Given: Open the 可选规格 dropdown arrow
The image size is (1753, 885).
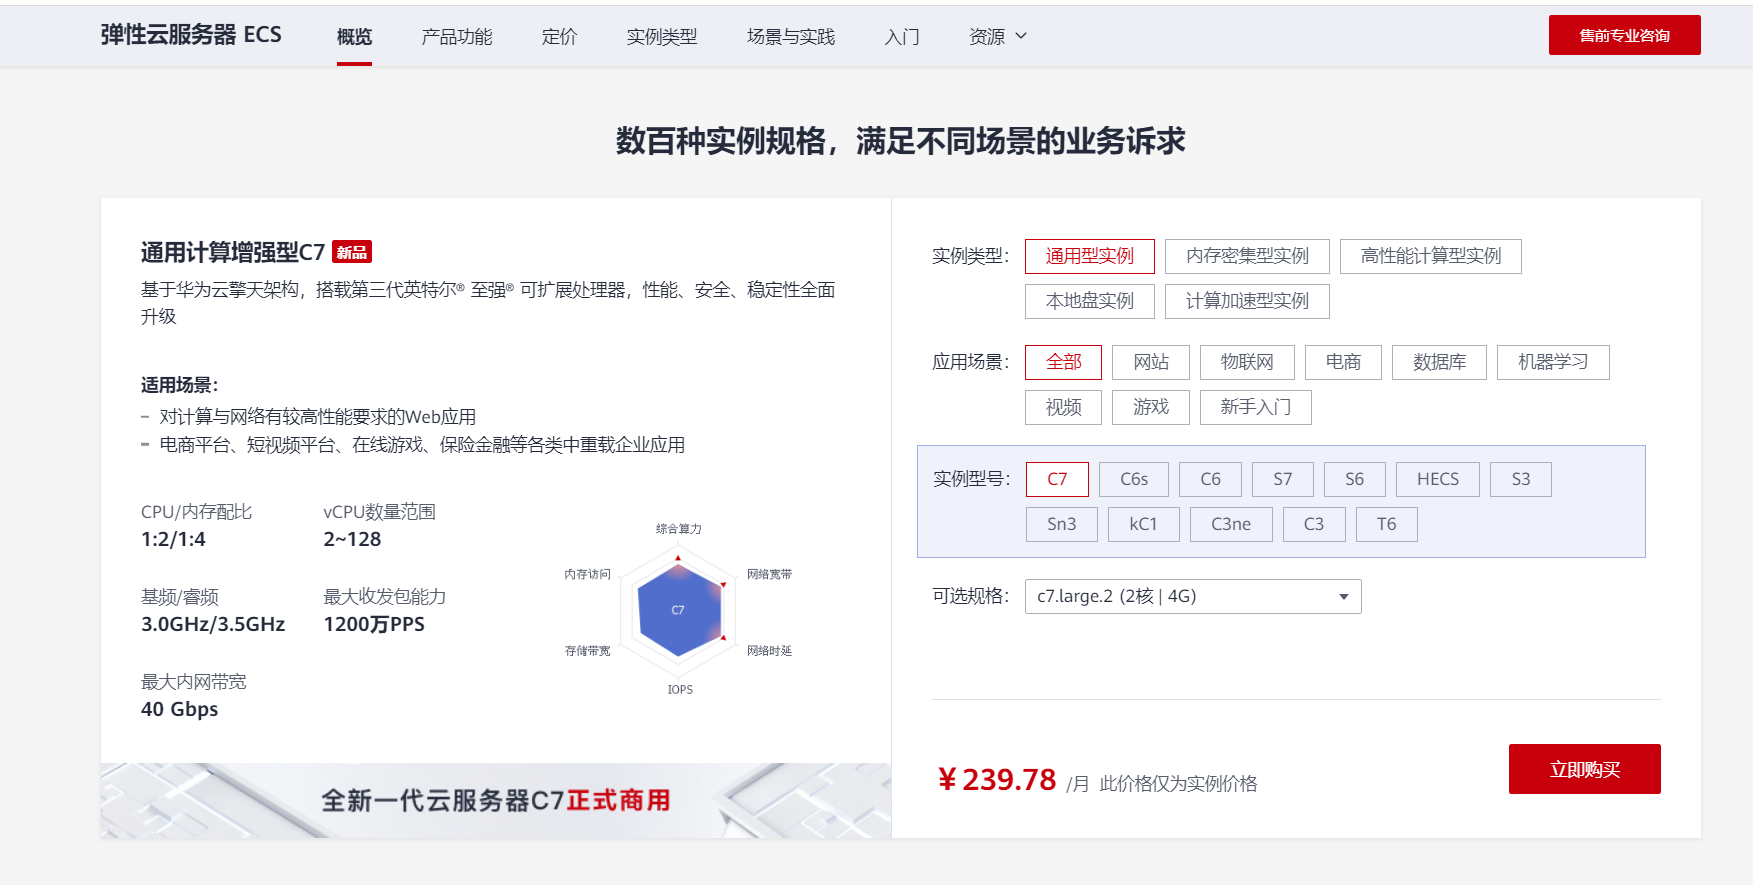Looking at the screenshot, I should [1343, 597].
